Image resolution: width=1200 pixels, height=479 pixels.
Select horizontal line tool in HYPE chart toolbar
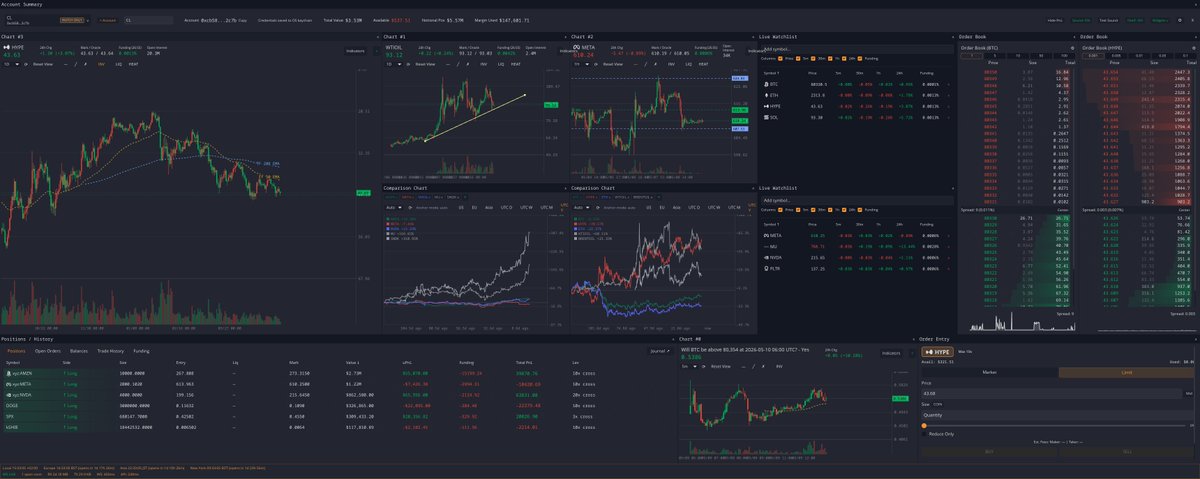click(x=68, y=64)
